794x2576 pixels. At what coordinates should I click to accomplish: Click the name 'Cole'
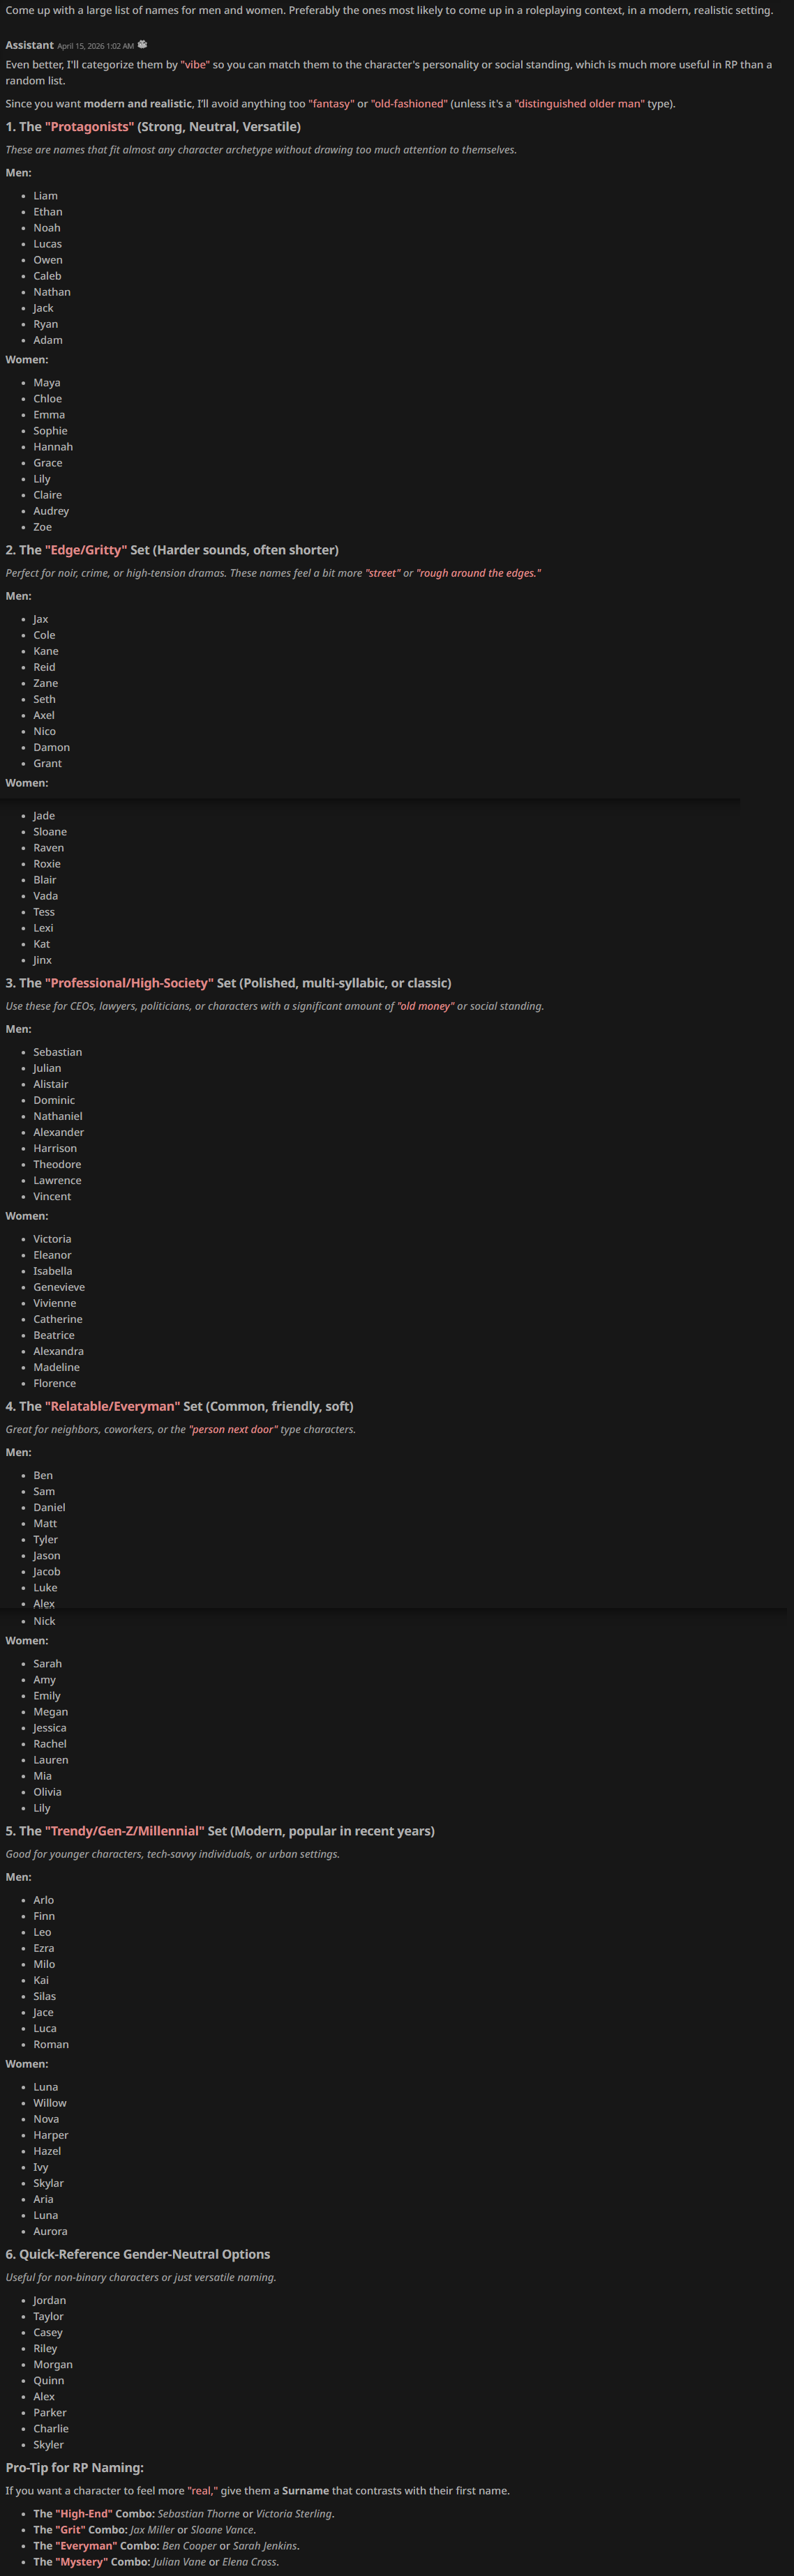click(x=44, y=635)
